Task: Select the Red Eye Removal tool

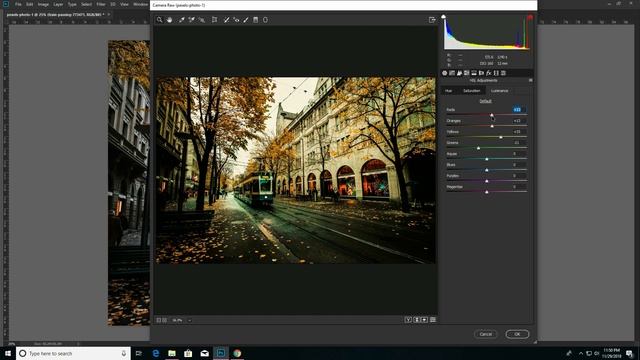Action: (236, 20)
